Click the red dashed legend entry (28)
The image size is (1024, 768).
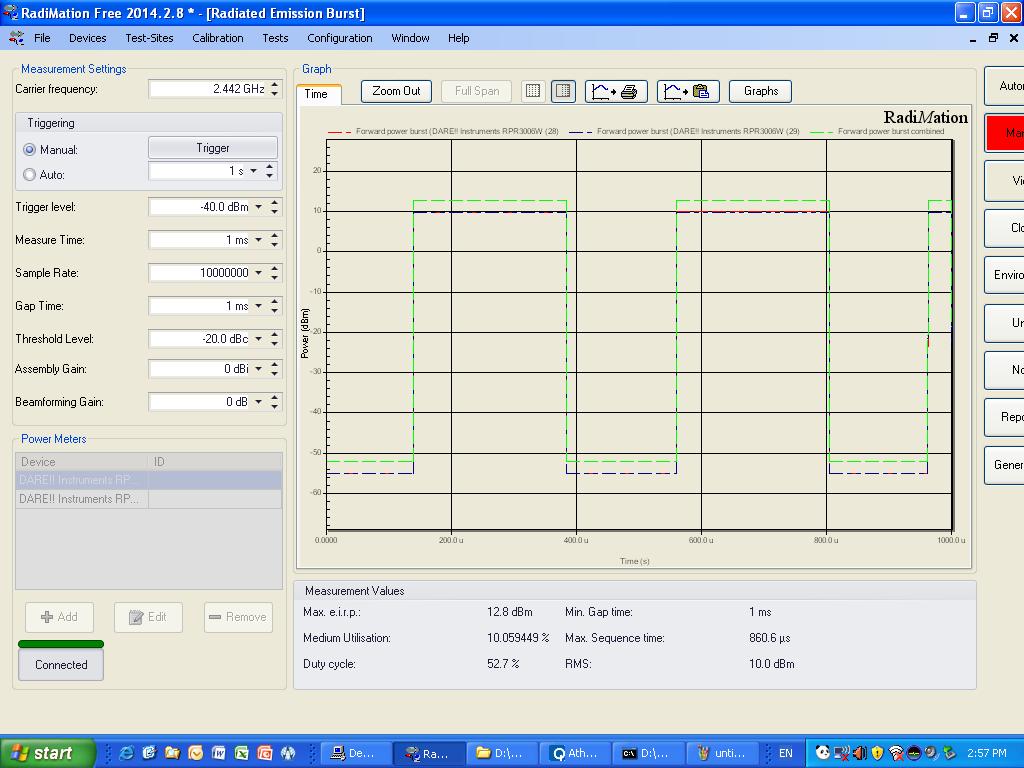pos(443,131)
